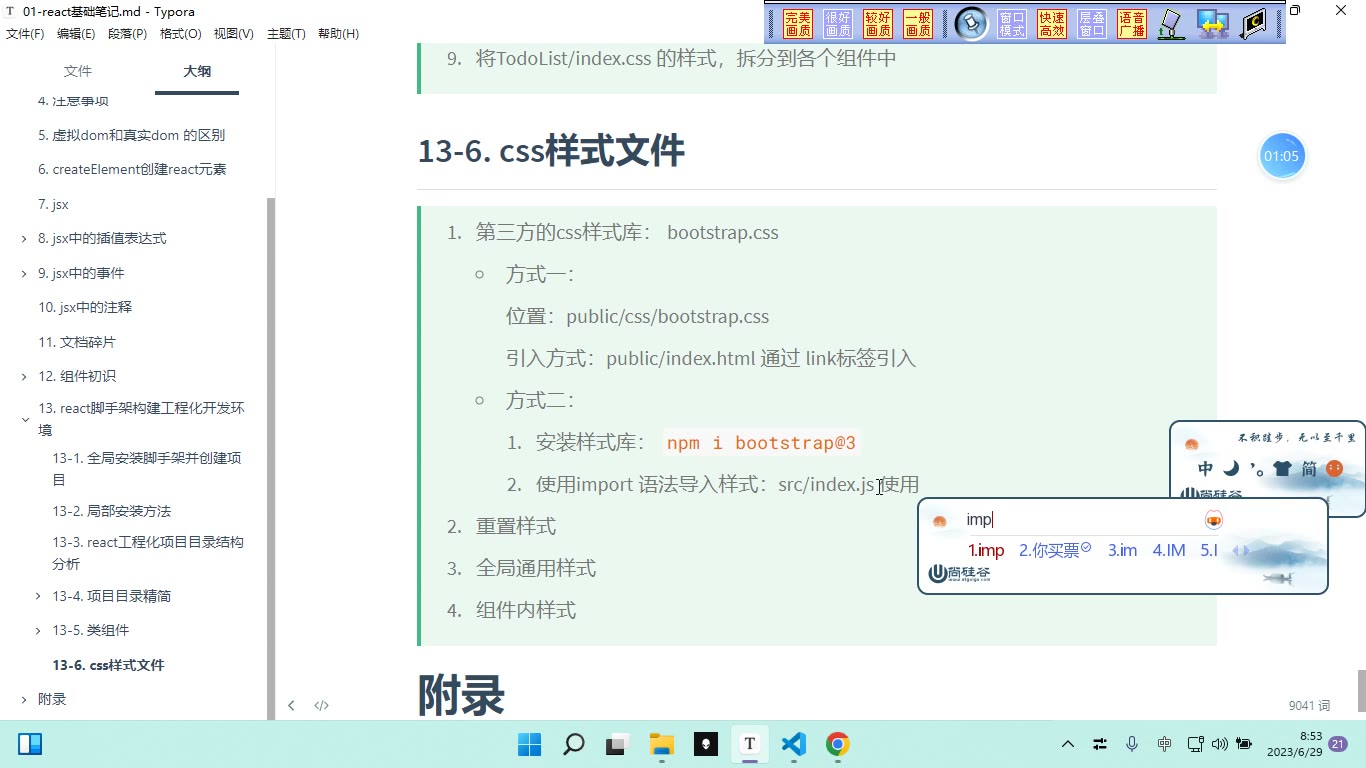Viewport: 1366px width, 768px height.
Task: Click the 01:05 timer bubble
Action: pos(1281,156)
